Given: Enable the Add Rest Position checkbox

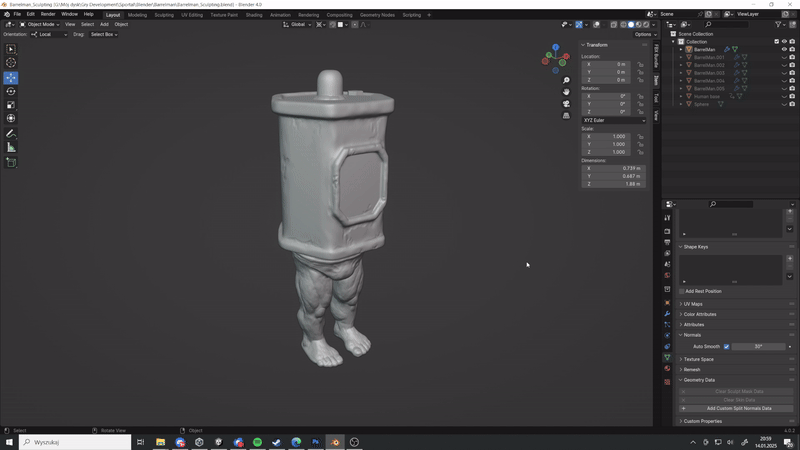Looking at the screenshot, I should (682, 291).
